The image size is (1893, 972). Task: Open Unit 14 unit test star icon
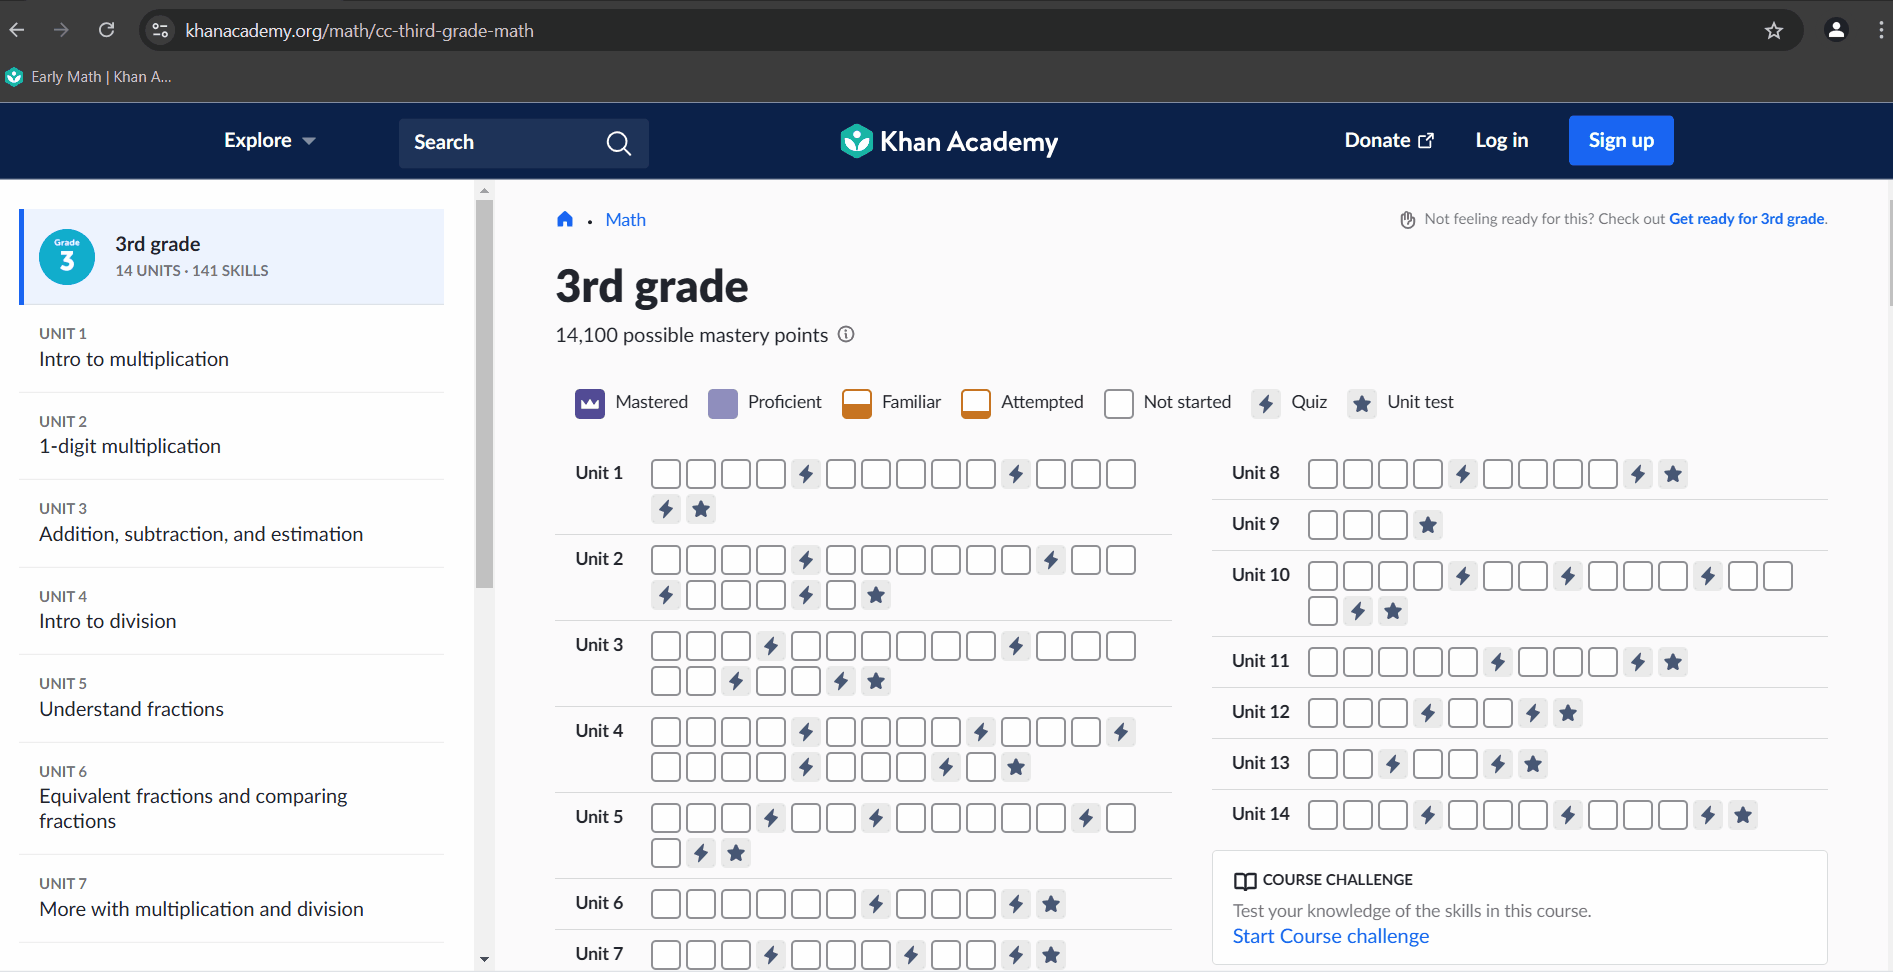click(x=1743, y=815)
